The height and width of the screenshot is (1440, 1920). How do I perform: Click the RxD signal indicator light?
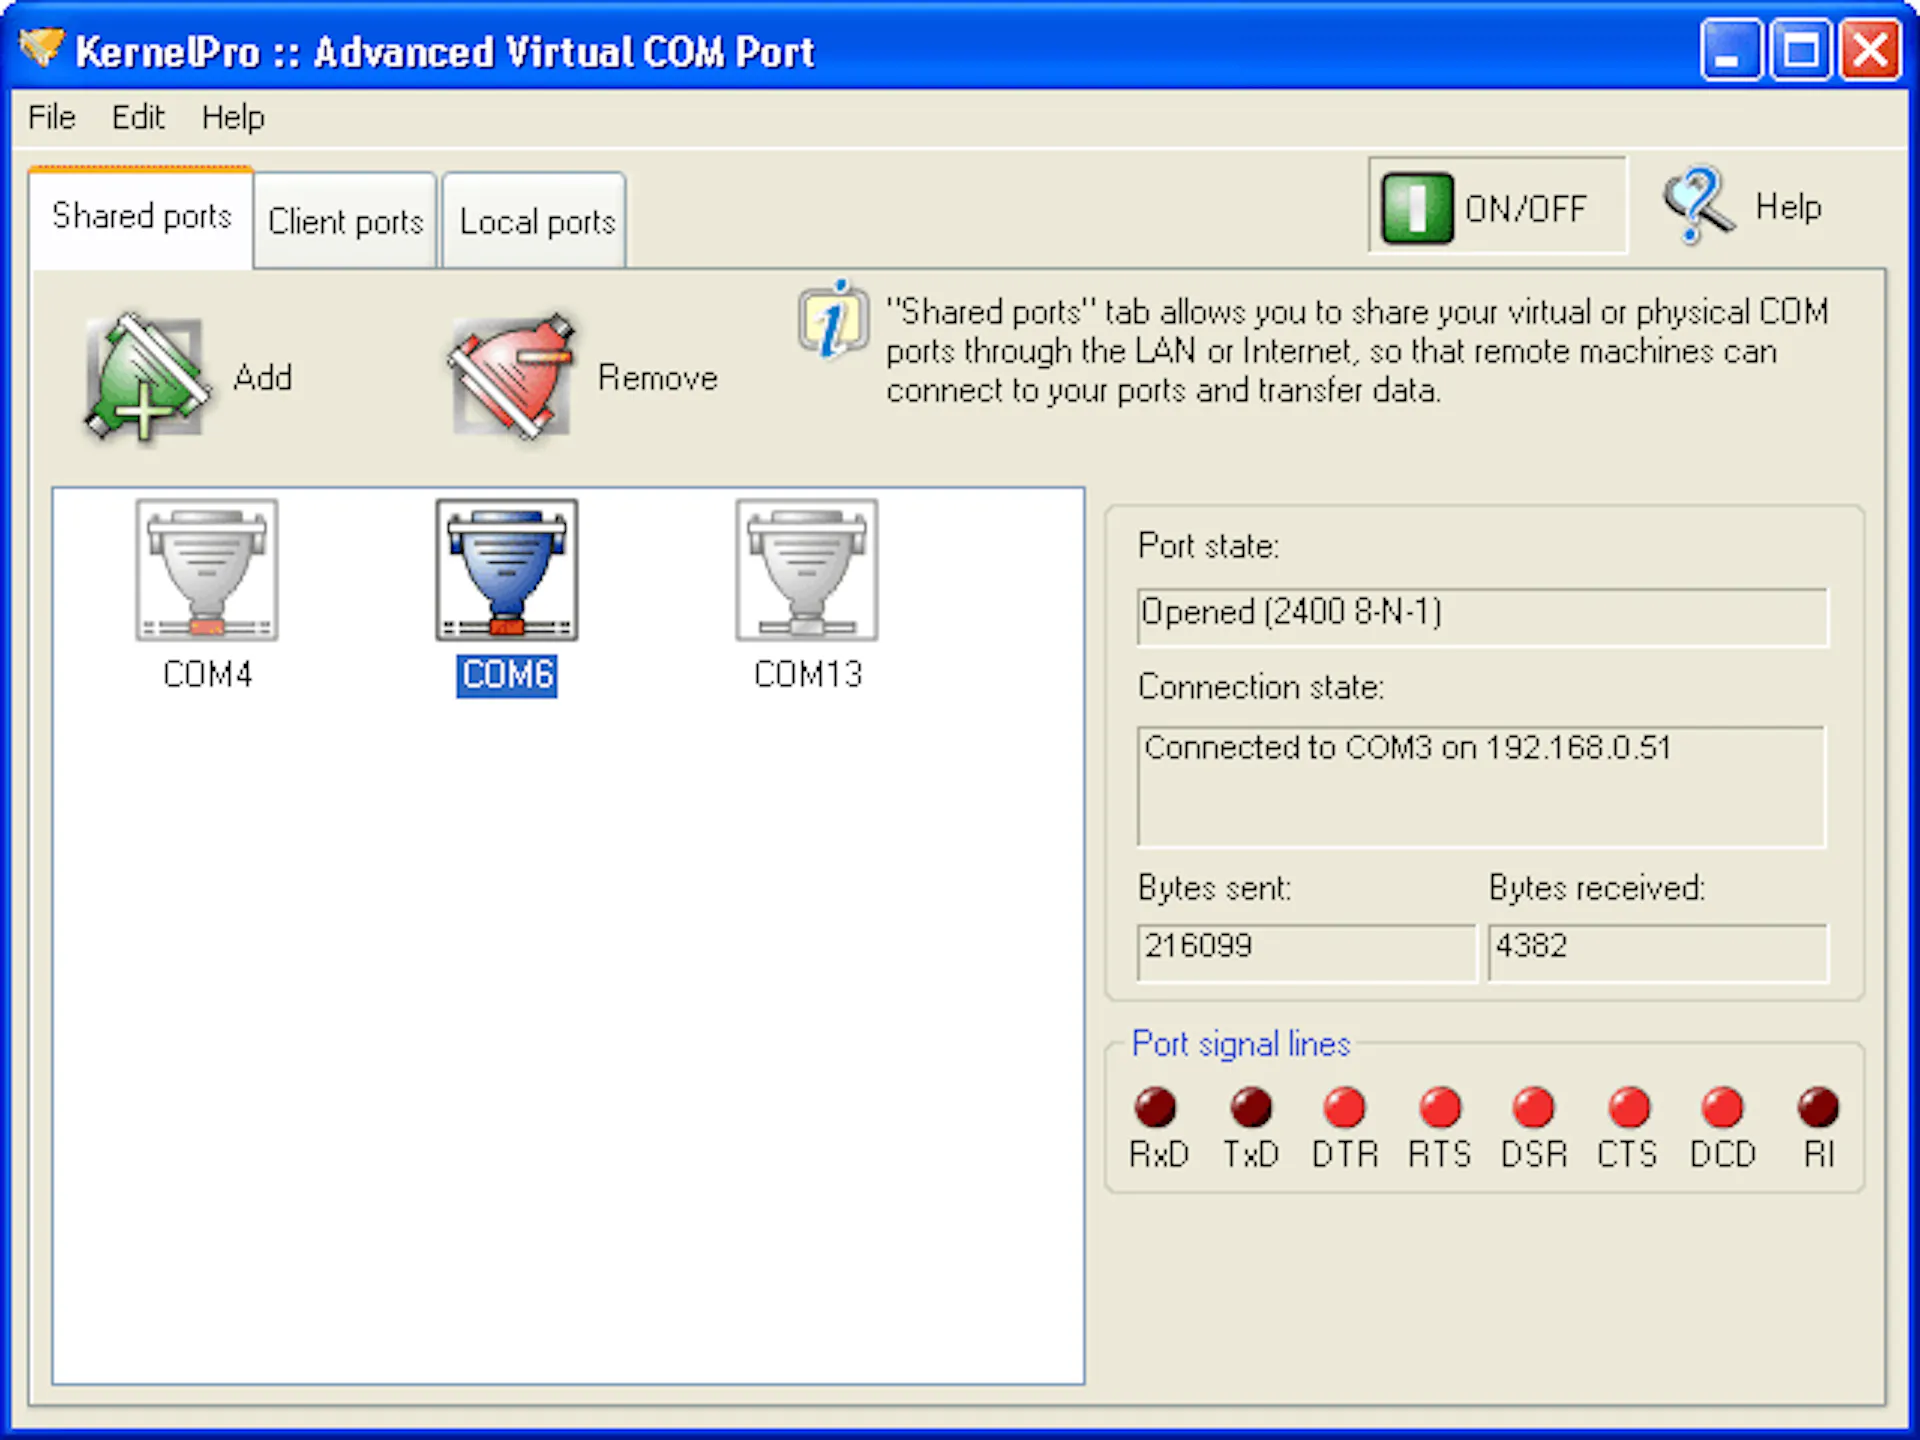click(x=1156, y=1107)
